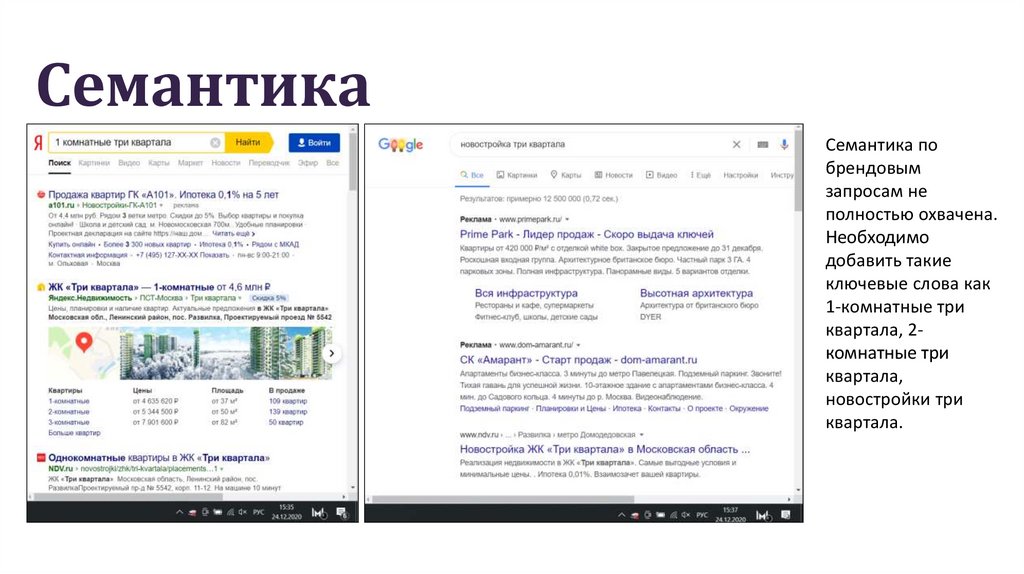1024x574 pixels.
Task: Open result Однокомнатные квартиры в ЖК «Три квартала»
Action: pyautogui.click(x=159, y=458)
